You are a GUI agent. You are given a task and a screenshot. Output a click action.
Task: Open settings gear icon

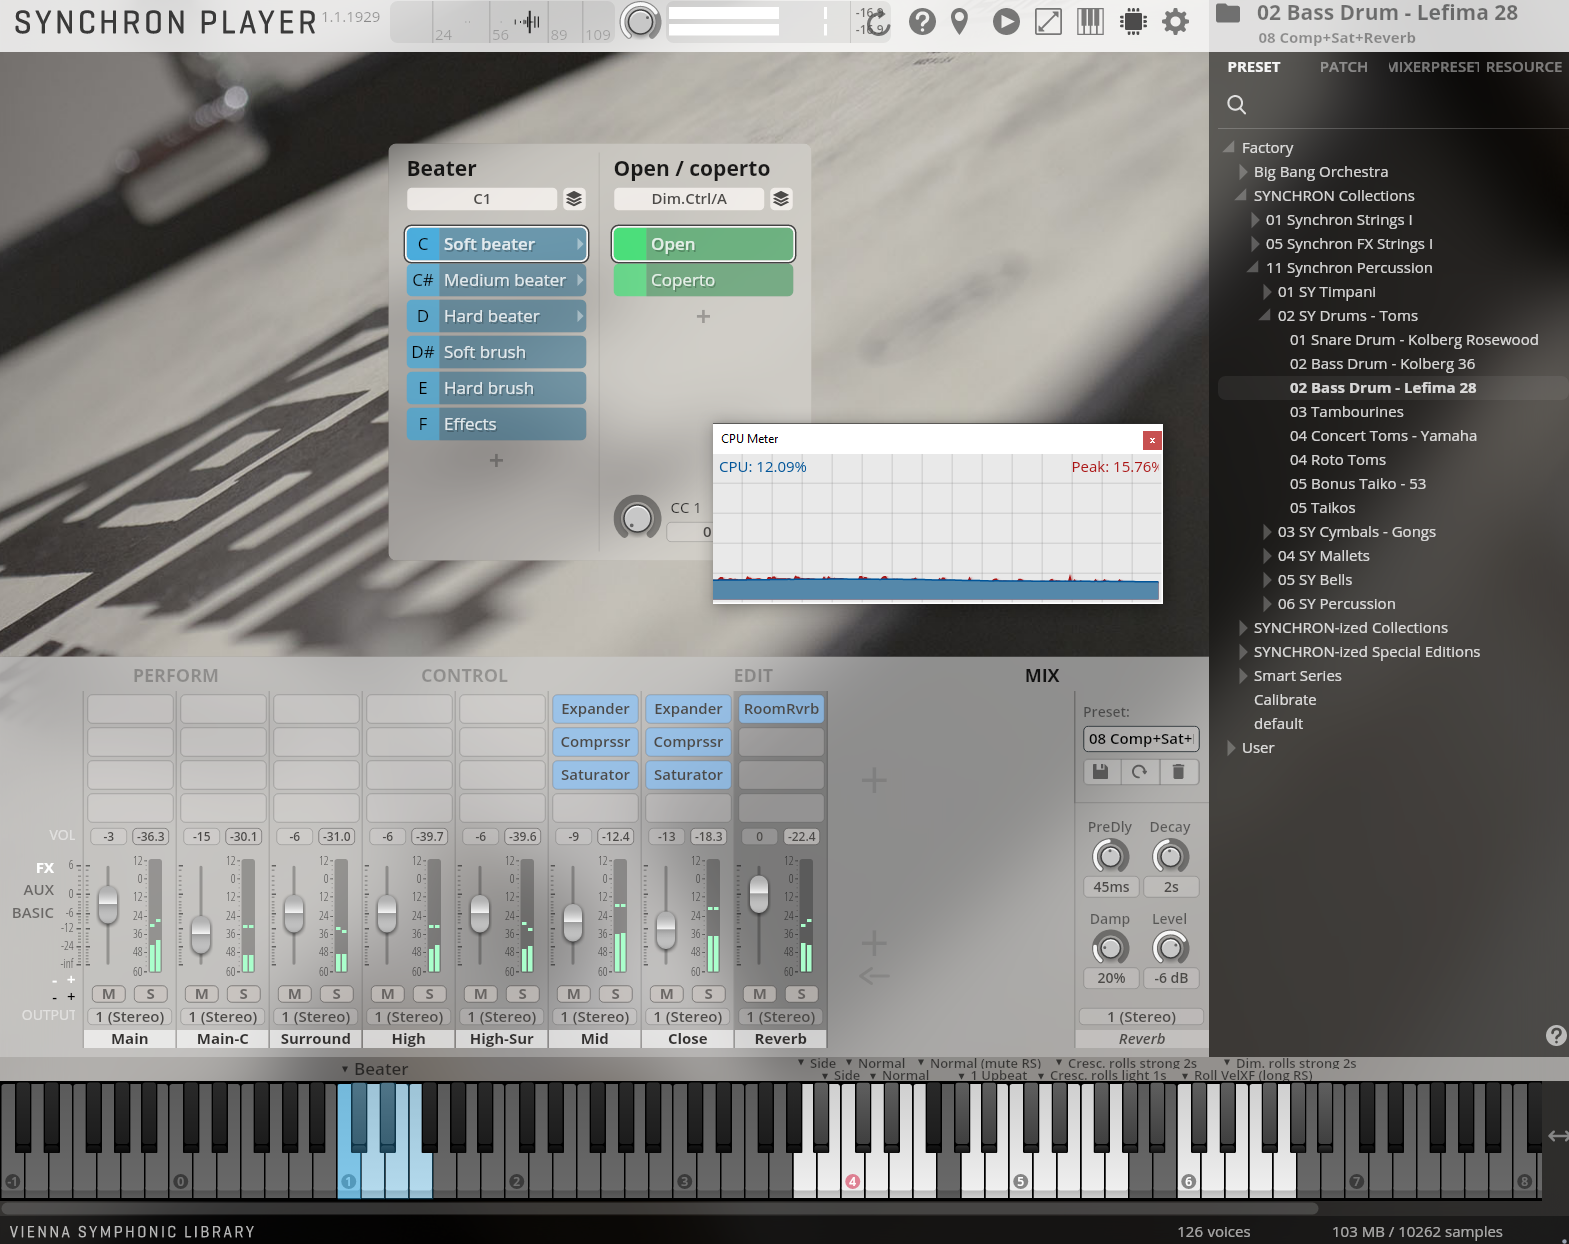(x=1176, y=21)
